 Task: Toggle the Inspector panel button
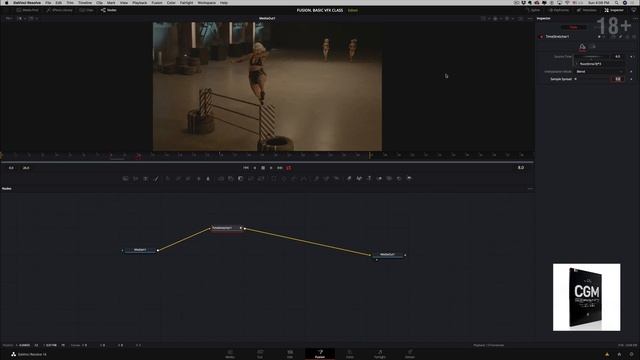(614, 10)
